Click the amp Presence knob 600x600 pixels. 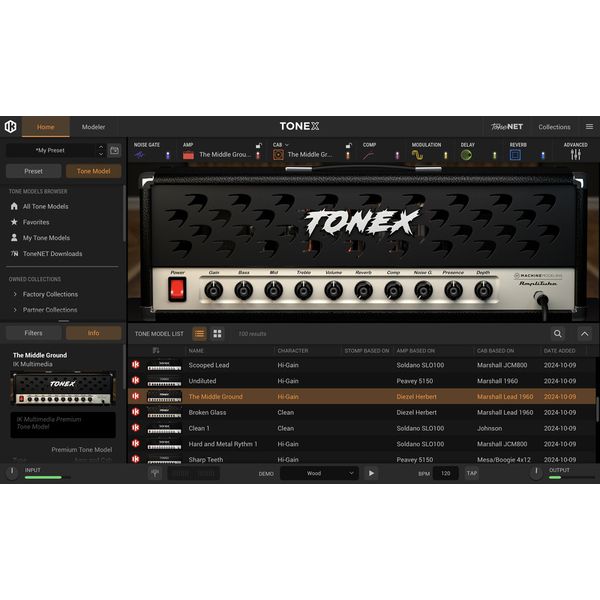tap(453, 290)
